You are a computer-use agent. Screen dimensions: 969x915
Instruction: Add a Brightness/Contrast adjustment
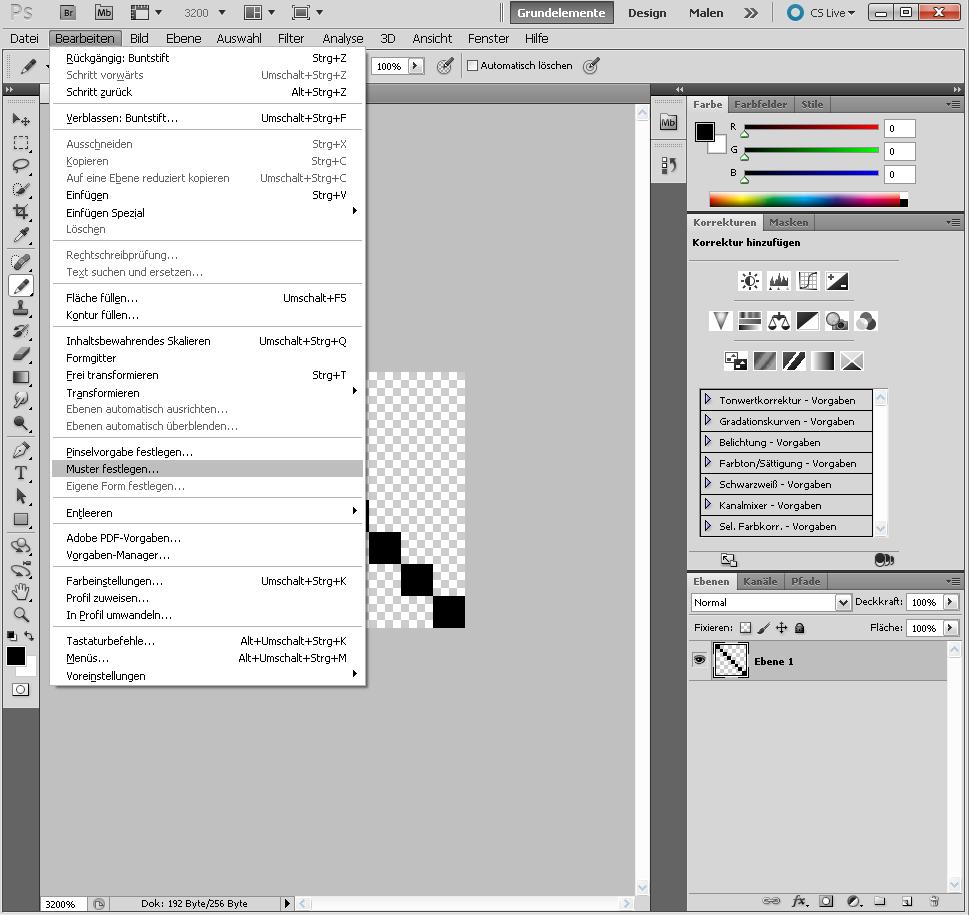point(749,282)
